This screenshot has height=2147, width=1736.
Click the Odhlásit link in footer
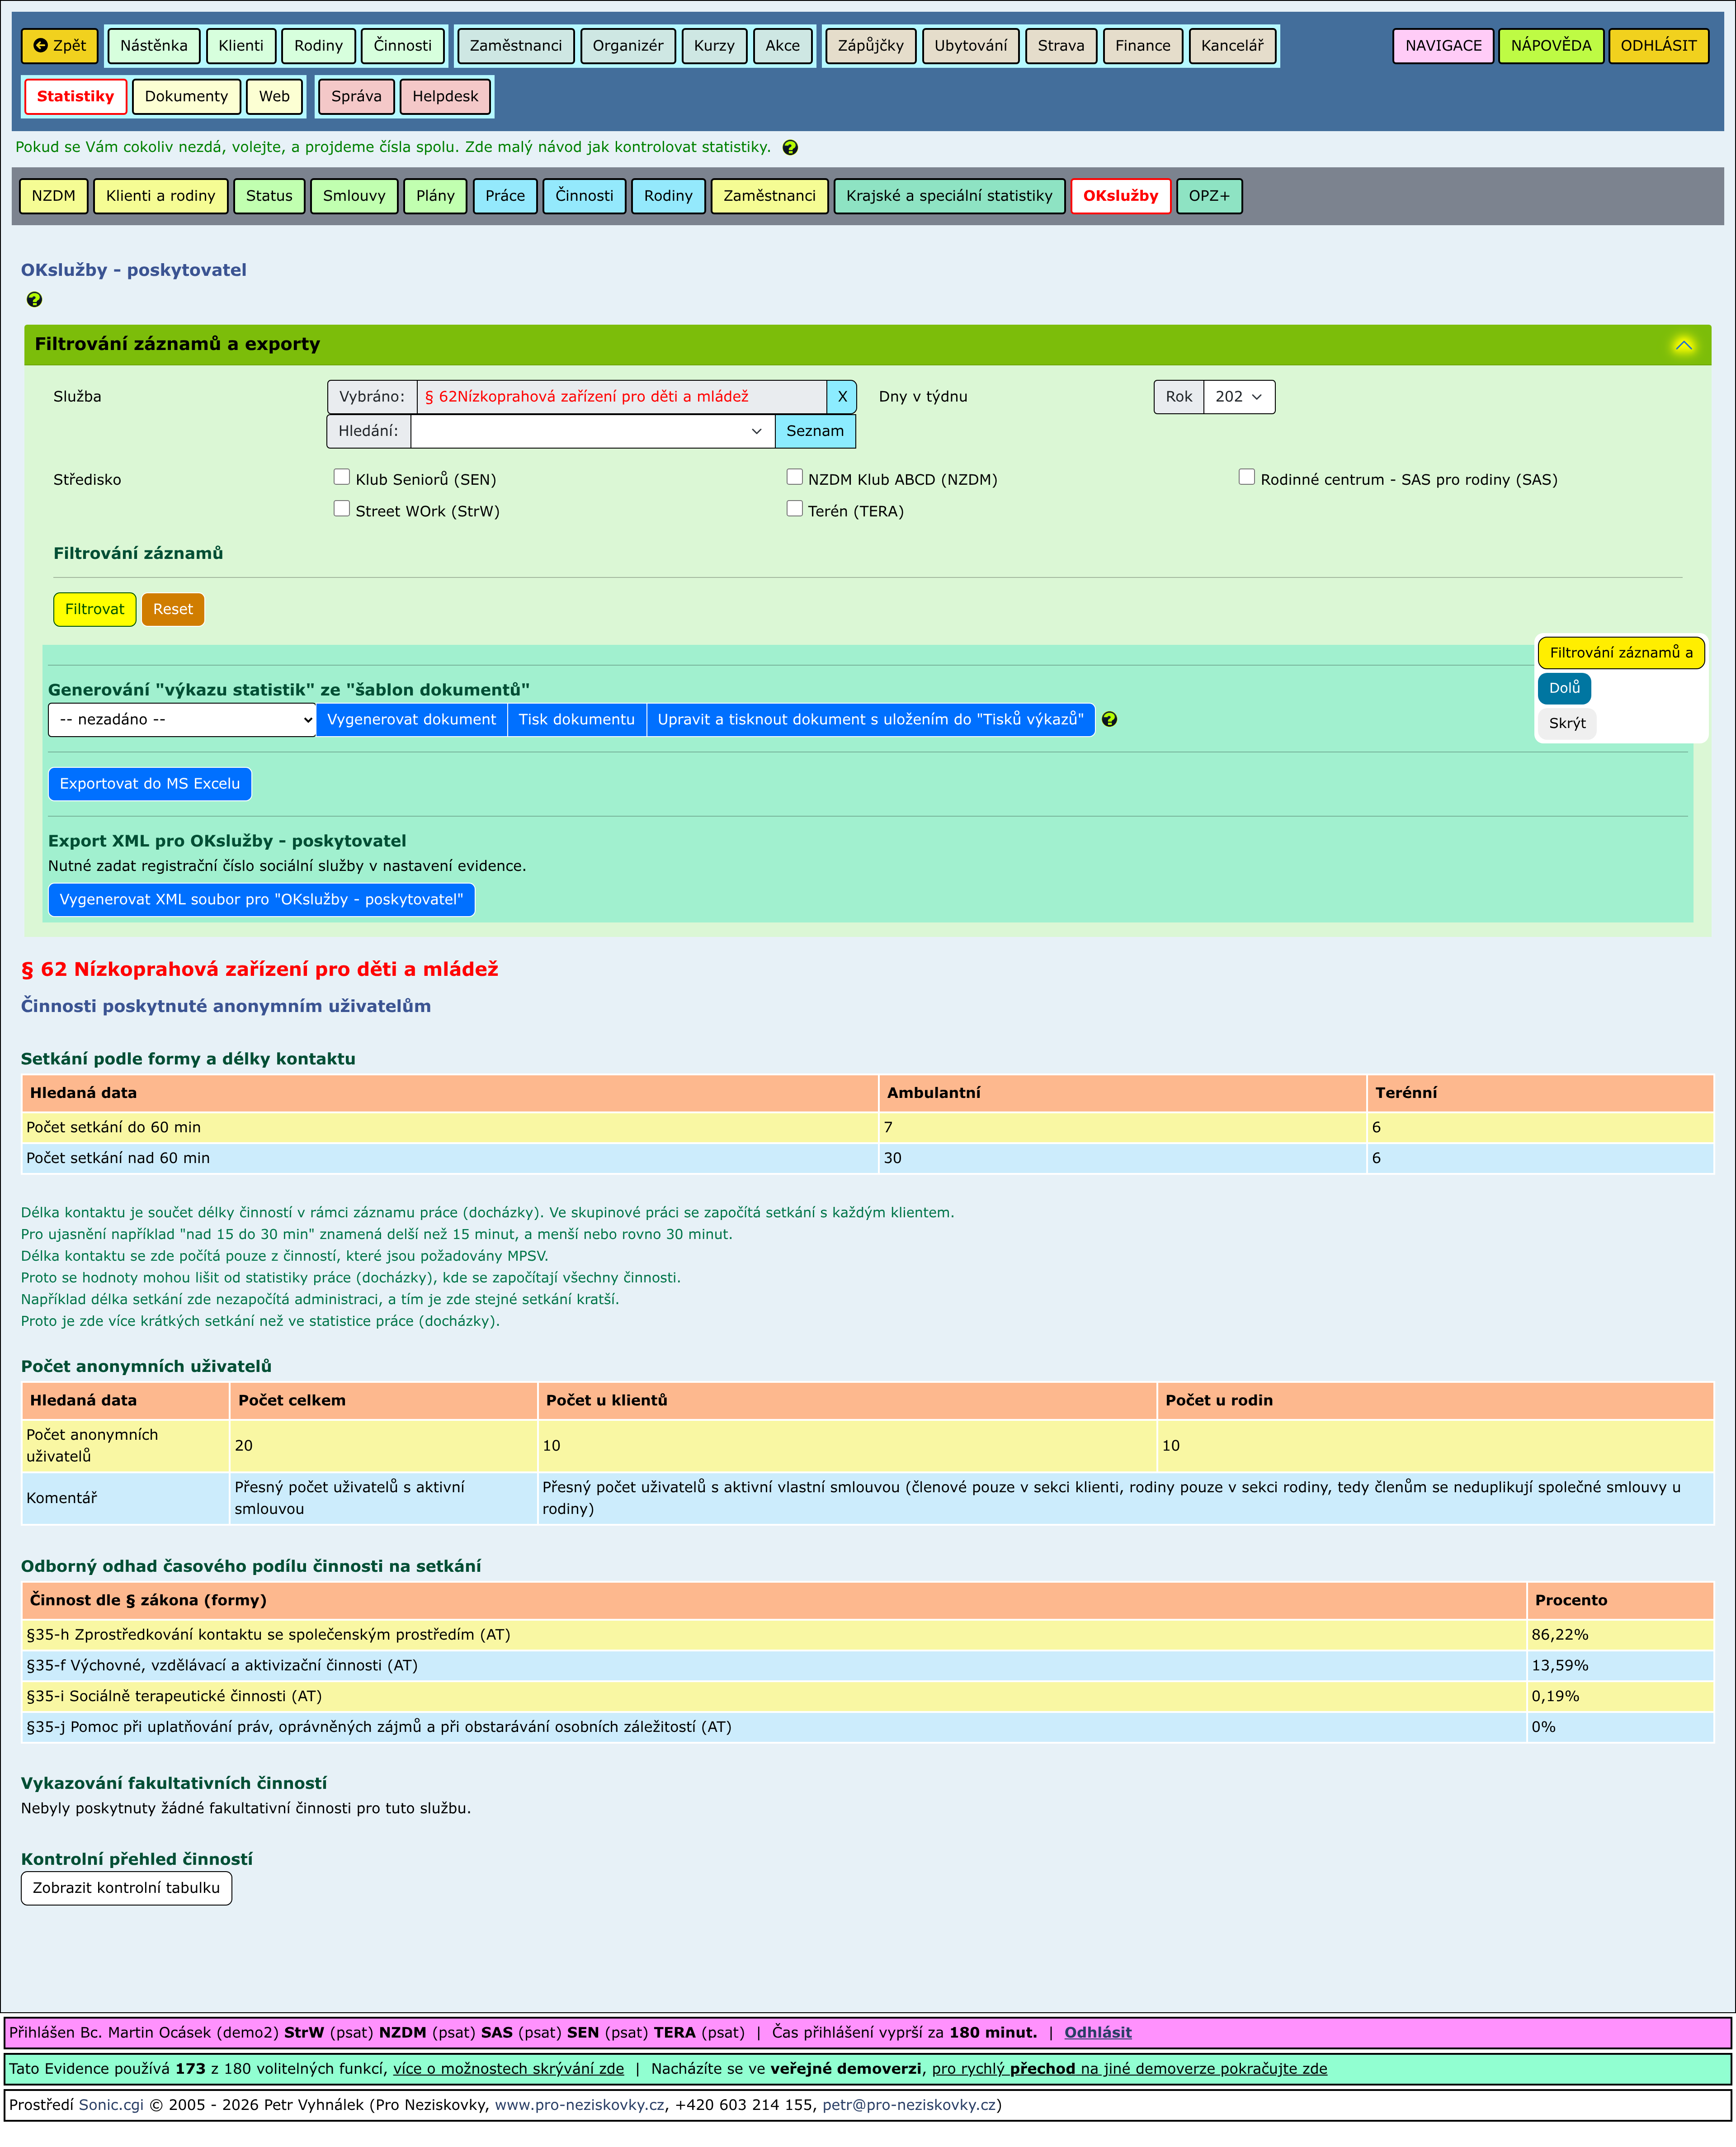pyautogui.click(x=1097, y=2033)
